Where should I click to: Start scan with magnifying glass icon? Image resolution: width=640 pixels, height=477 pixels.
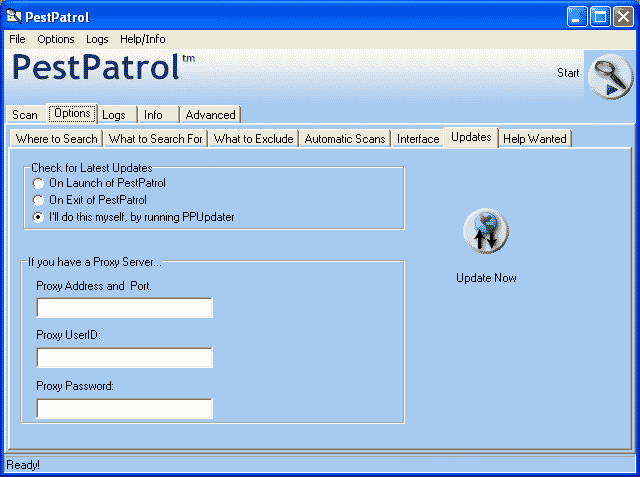pos(610,76)
